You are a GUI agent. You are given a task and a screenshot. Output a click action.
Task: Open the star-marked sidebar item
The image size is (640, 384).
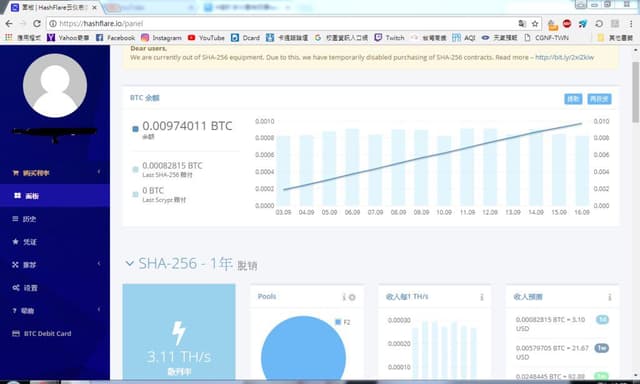(55, 242)
